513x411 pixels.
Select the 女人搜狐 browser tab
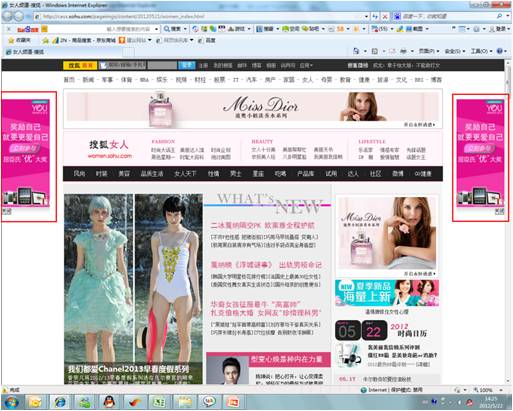click(63, 52)
